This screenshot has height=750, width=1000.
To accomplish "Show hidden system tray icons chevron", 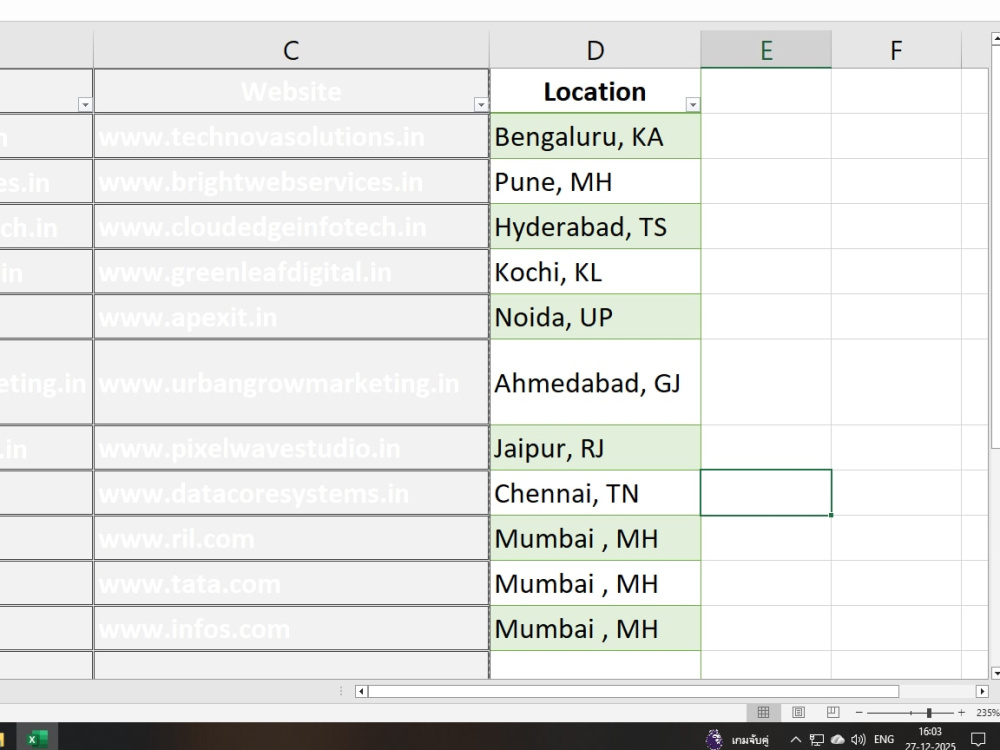I will pos(796,740).
